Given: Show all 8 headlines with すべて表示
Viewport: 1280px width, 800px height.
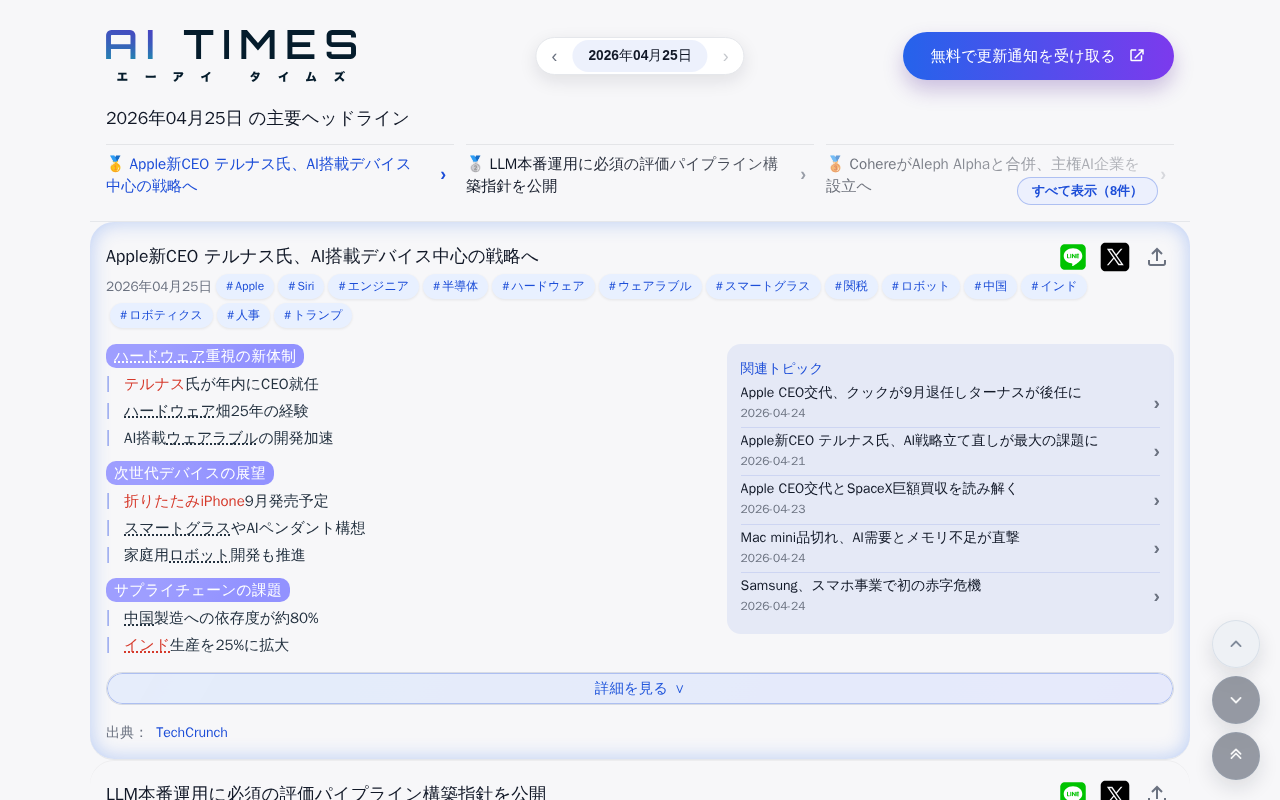Looking at the screenshot, I should coord(1087,191).
